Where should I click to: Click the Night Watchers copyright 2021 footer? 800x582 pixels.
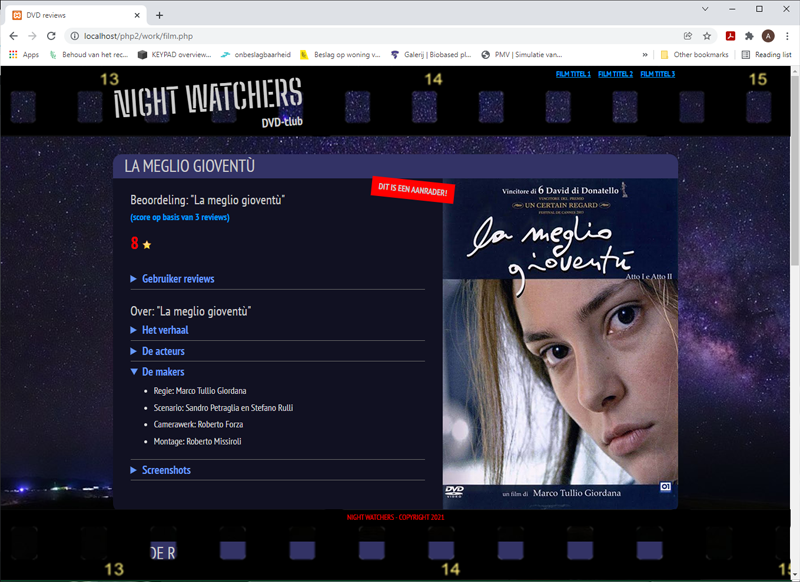click(x=395, y=517)
